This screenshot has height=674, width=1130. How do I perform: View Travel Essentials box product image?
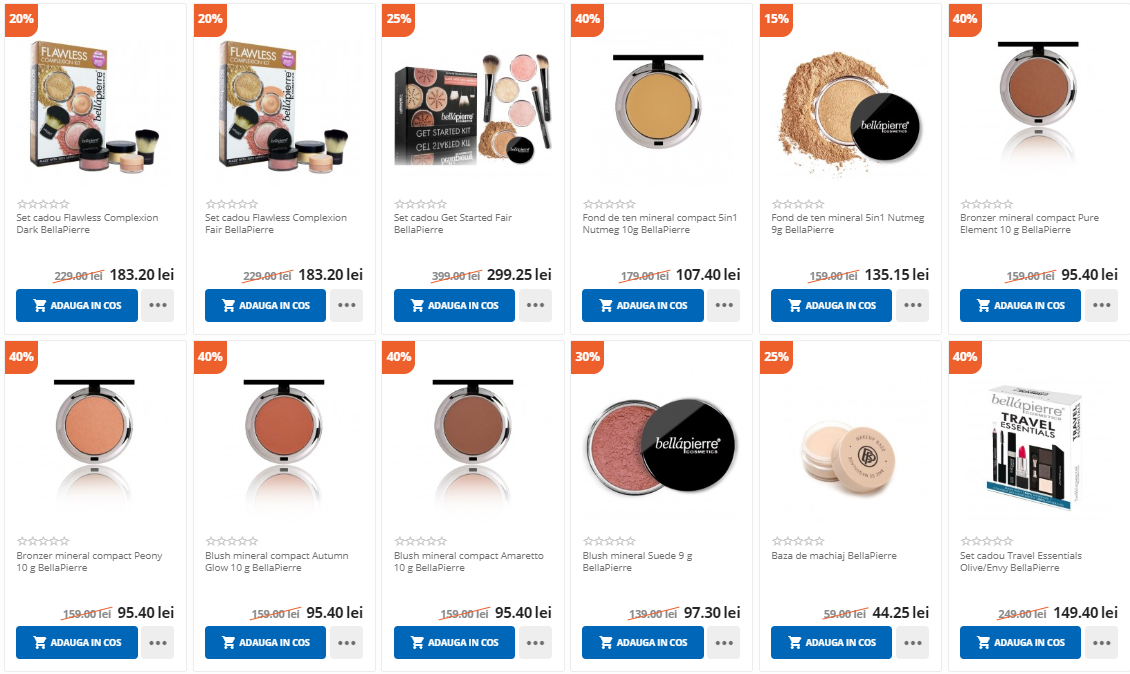tap(1033, 447)
